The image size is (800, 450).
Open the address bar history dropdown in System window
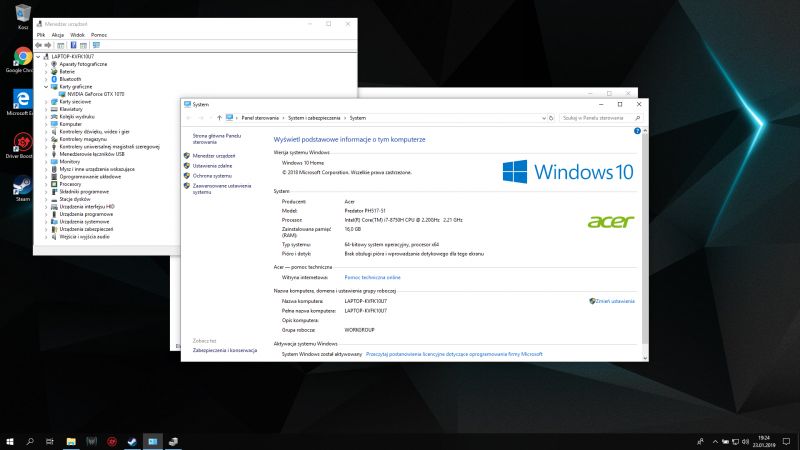point(543,118)
